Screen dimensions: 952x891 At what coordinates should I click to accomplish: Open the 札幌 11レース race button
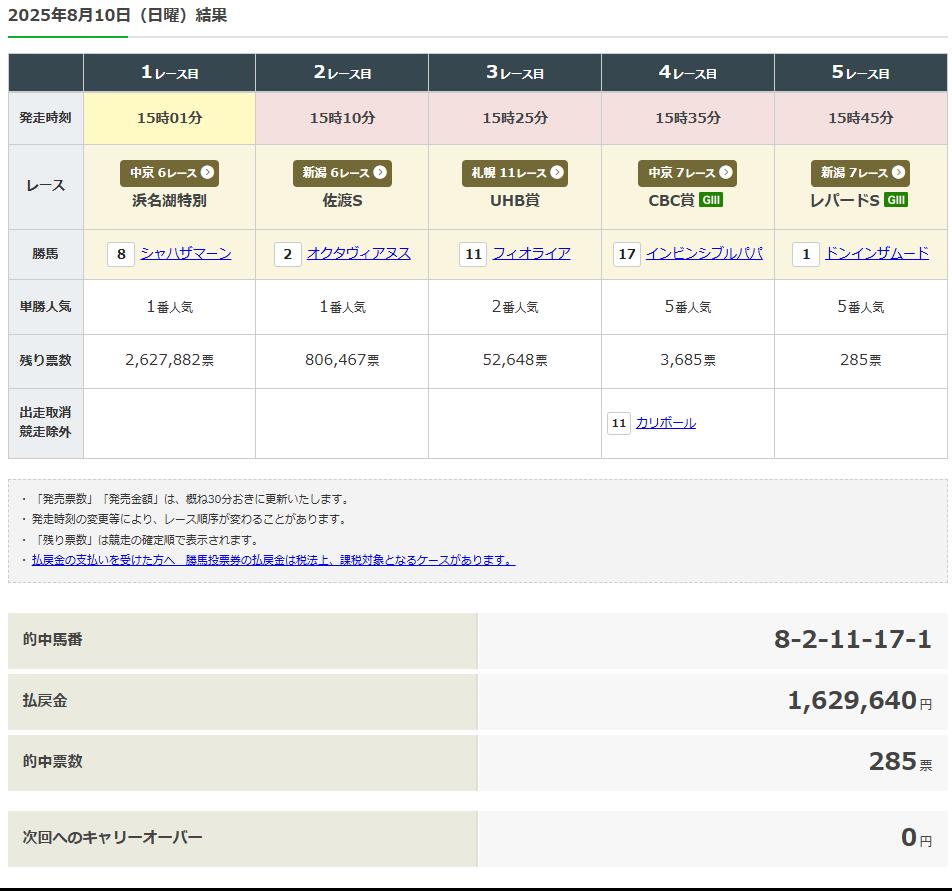tap(515, 173)
